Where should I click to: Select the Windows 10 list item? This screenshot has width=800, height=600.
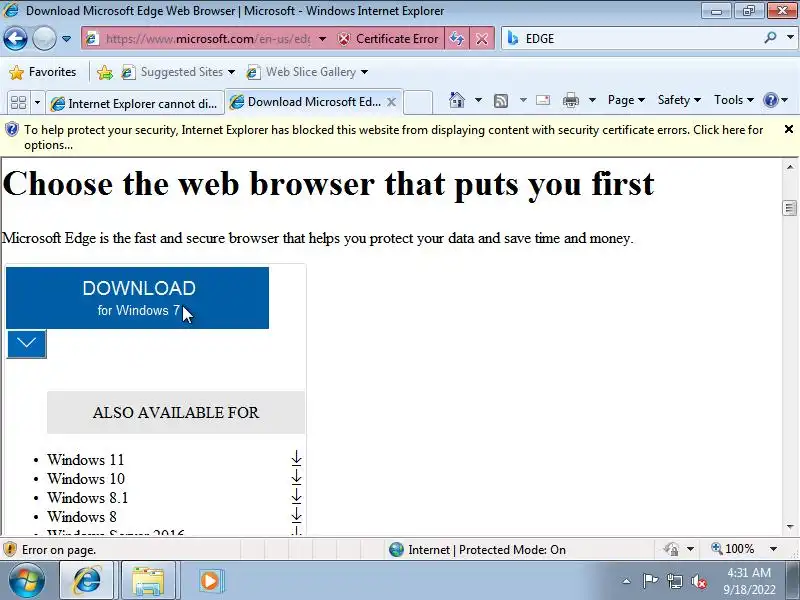point(86,479)
